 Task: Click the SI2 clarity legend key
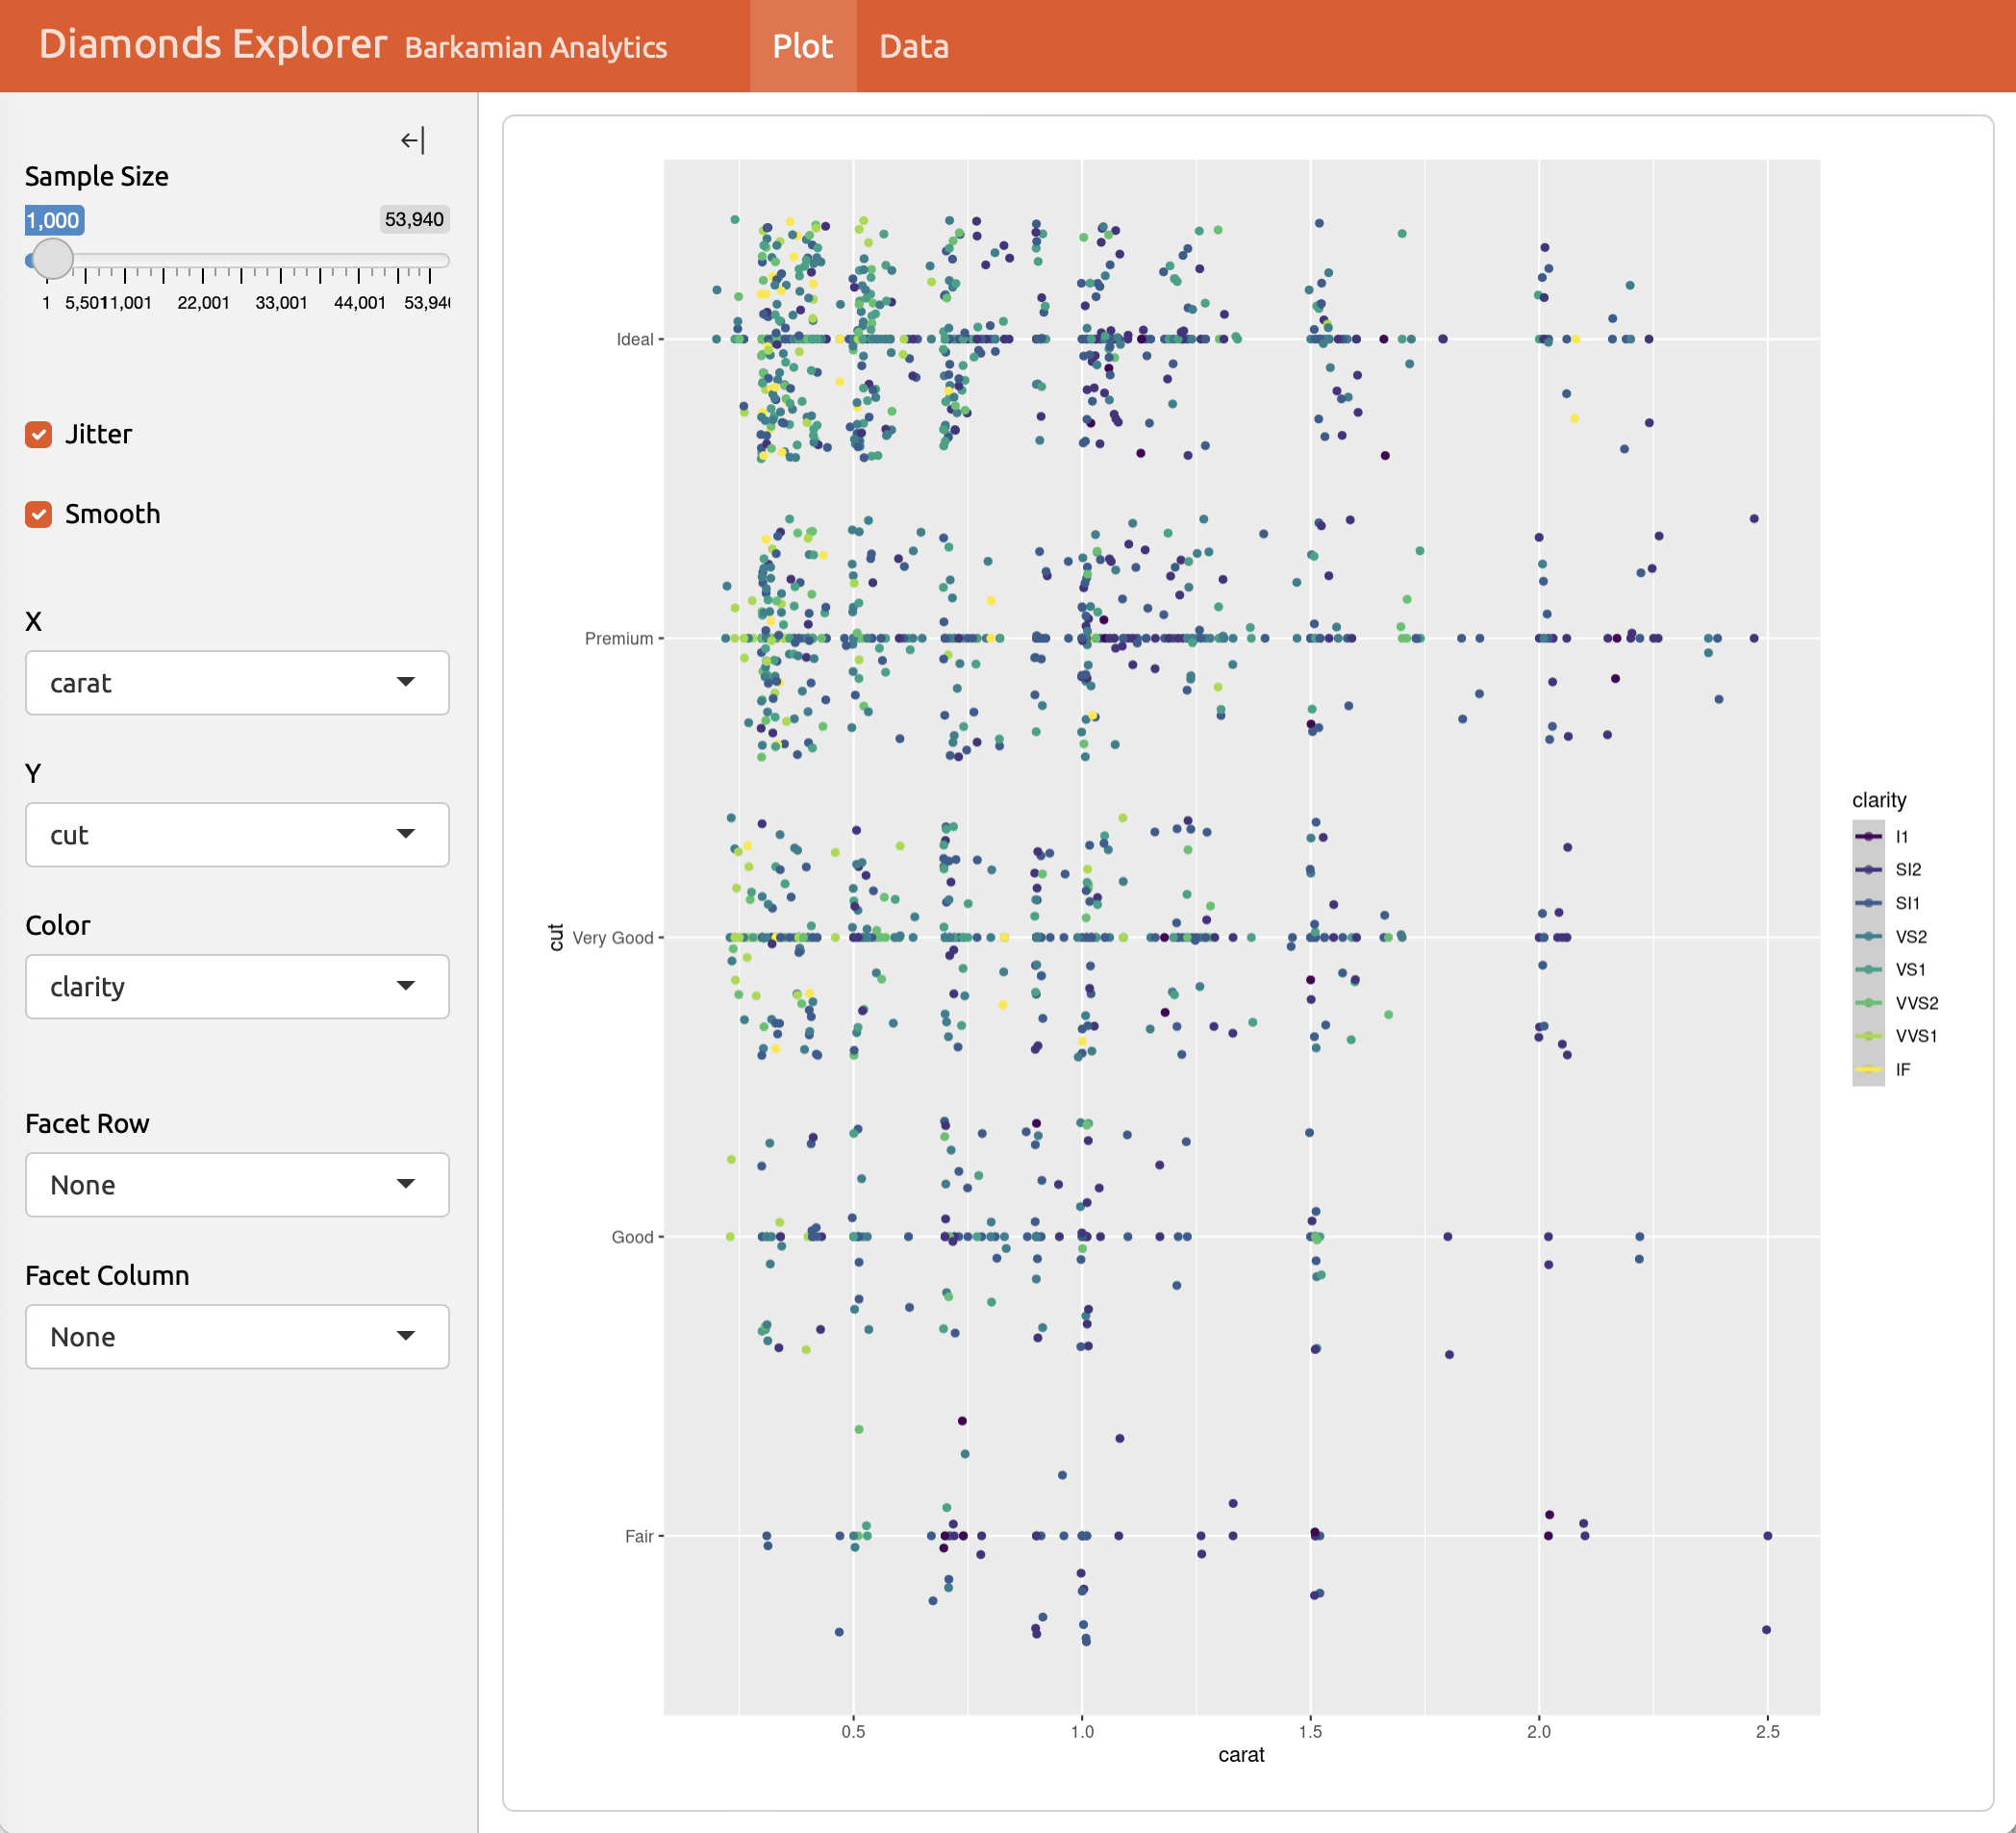pos(1867,869)
